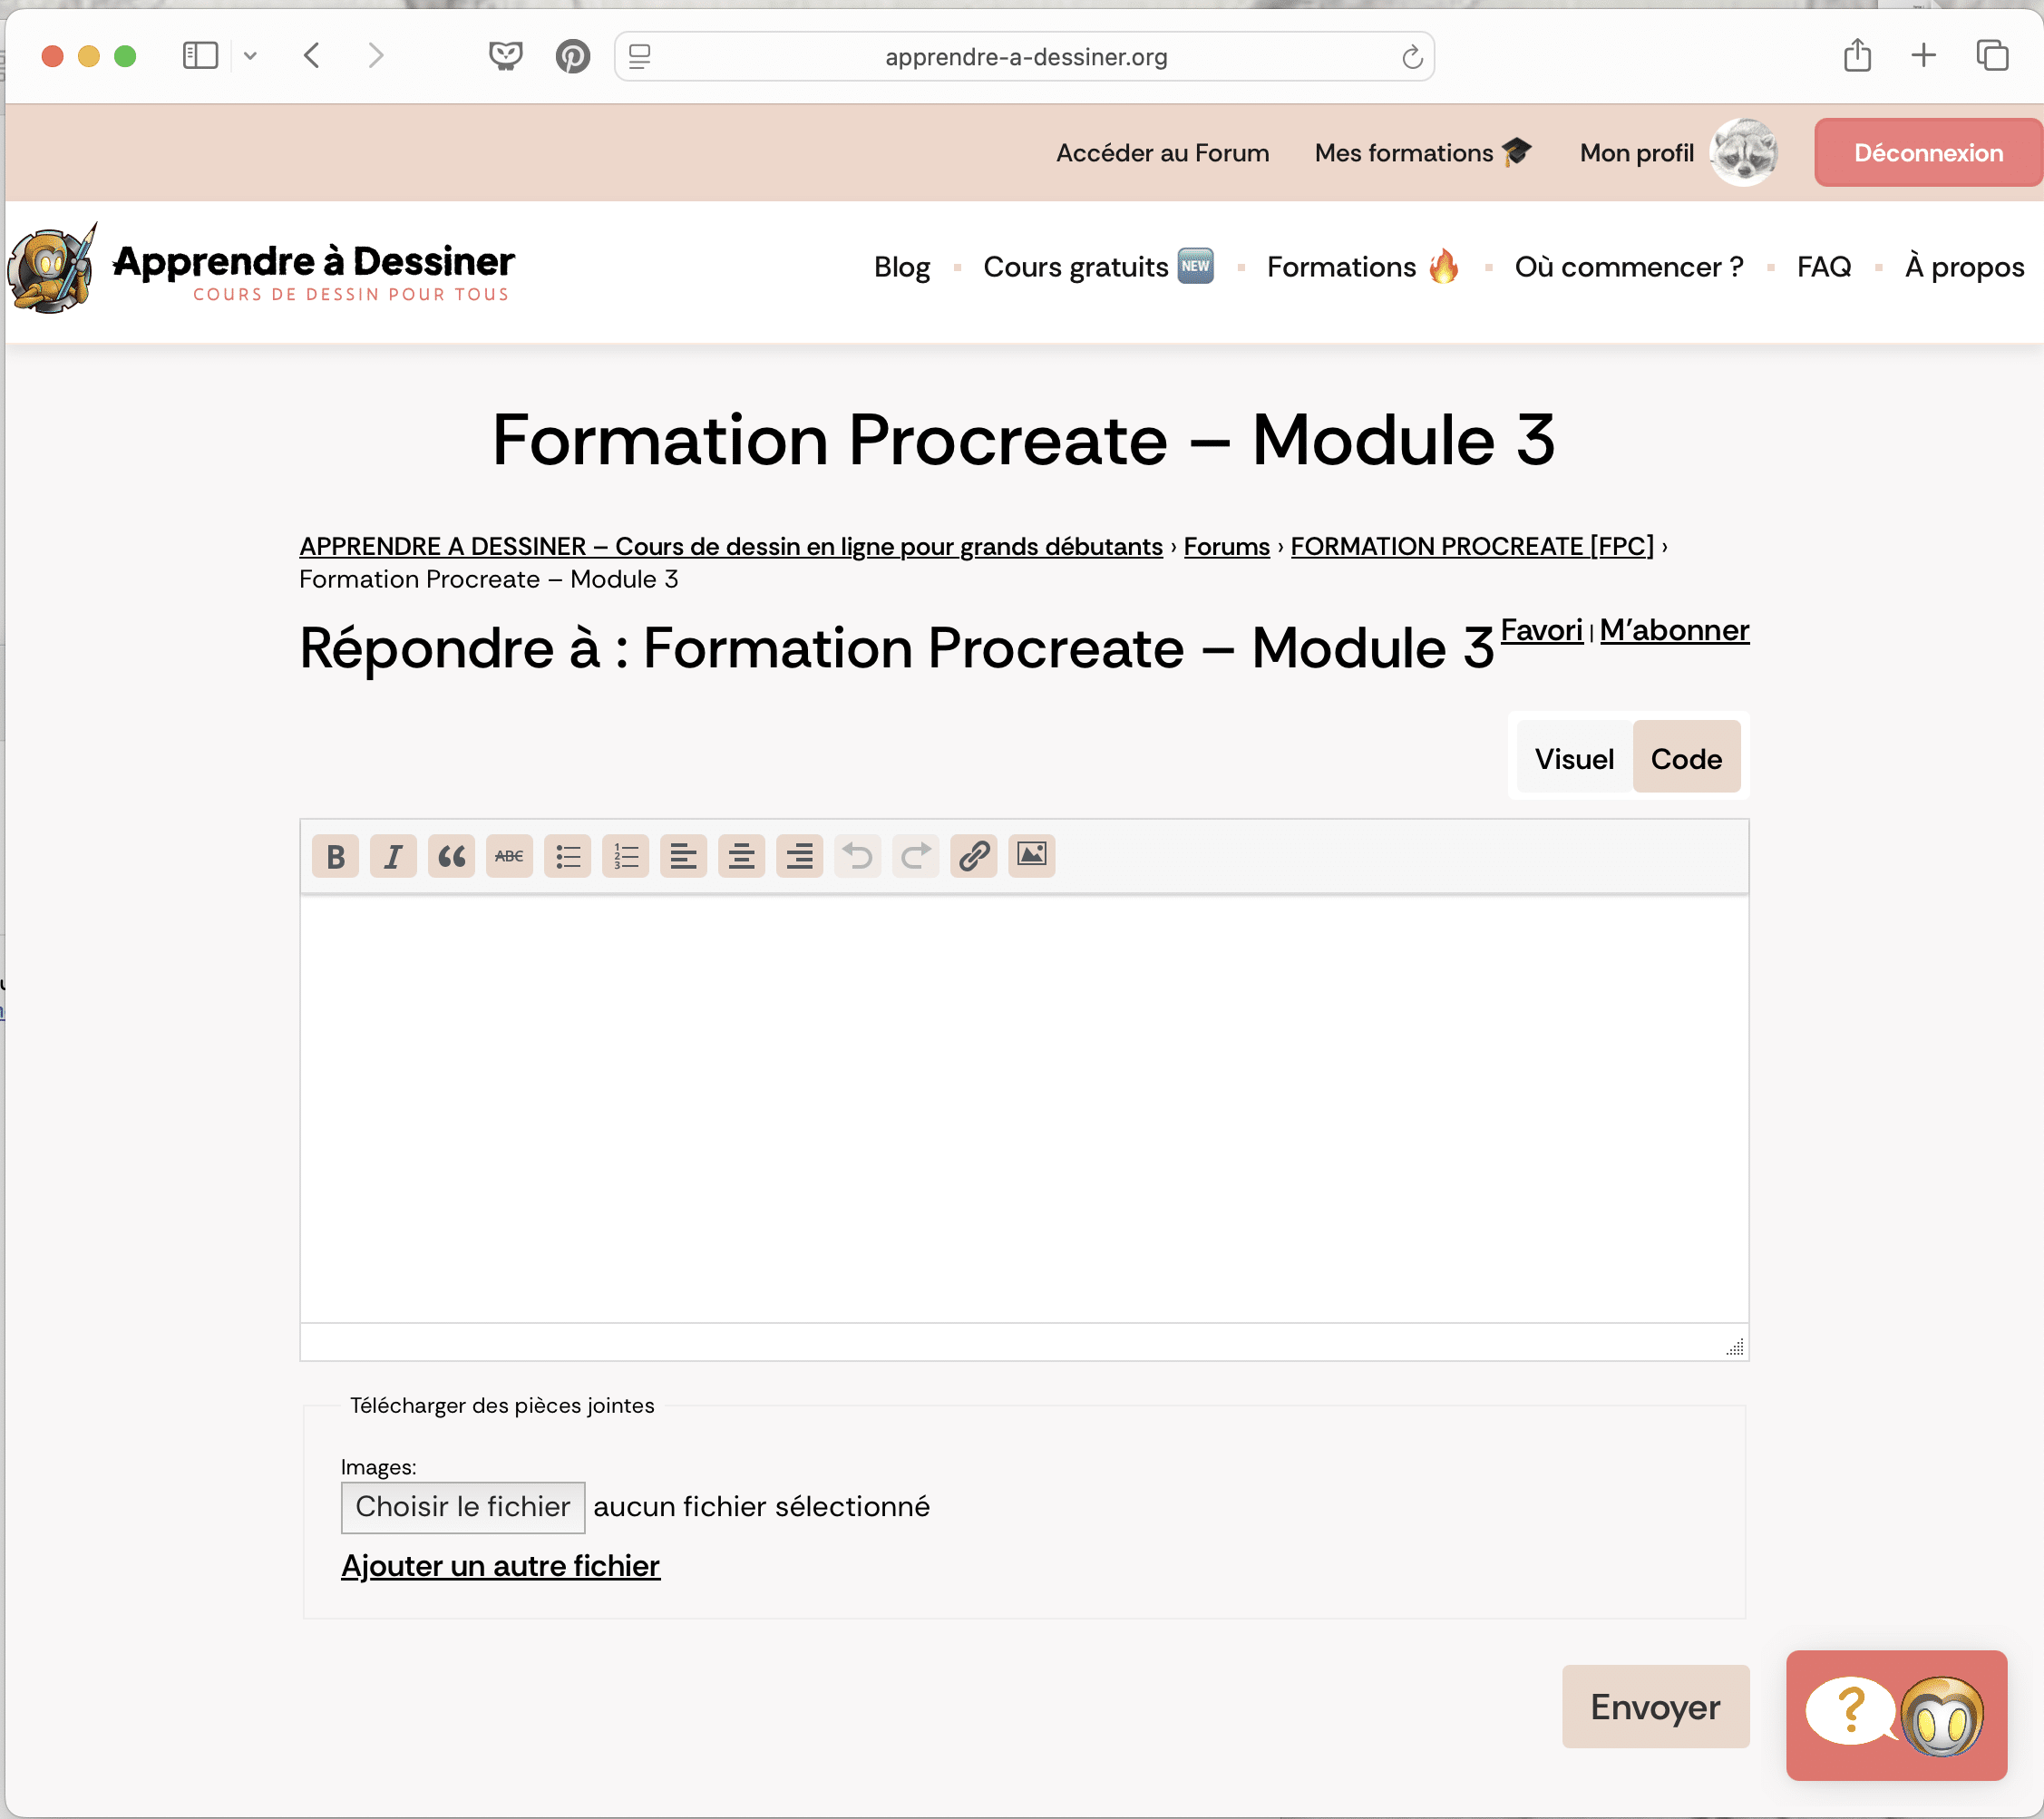Use the editor resize handle

[x=1735, y=1347]
